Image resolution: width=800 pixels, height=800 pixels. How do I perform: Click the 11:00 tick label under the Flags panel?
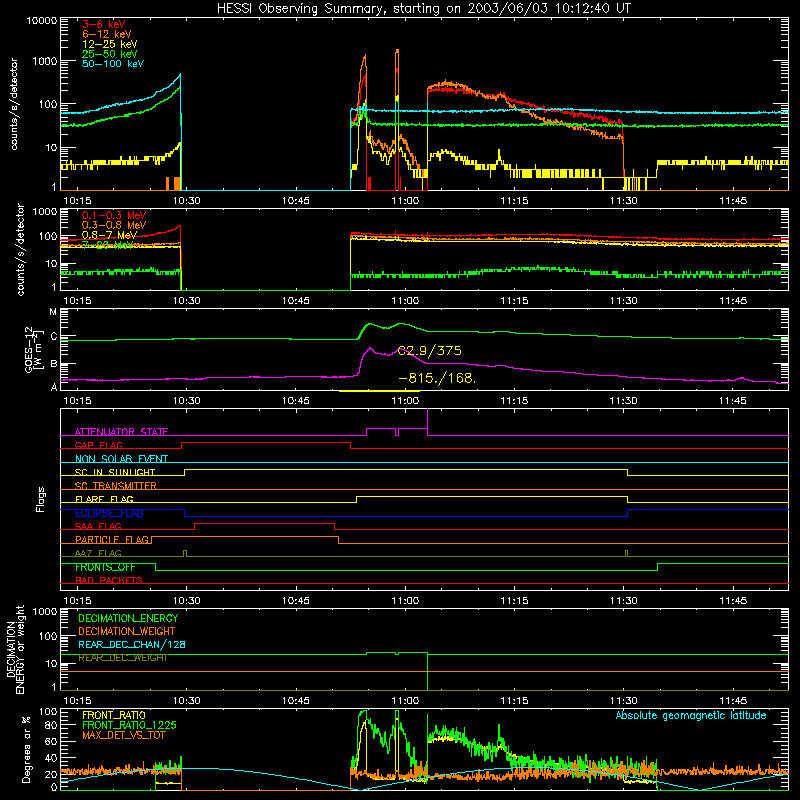click(x=405, y=601)
